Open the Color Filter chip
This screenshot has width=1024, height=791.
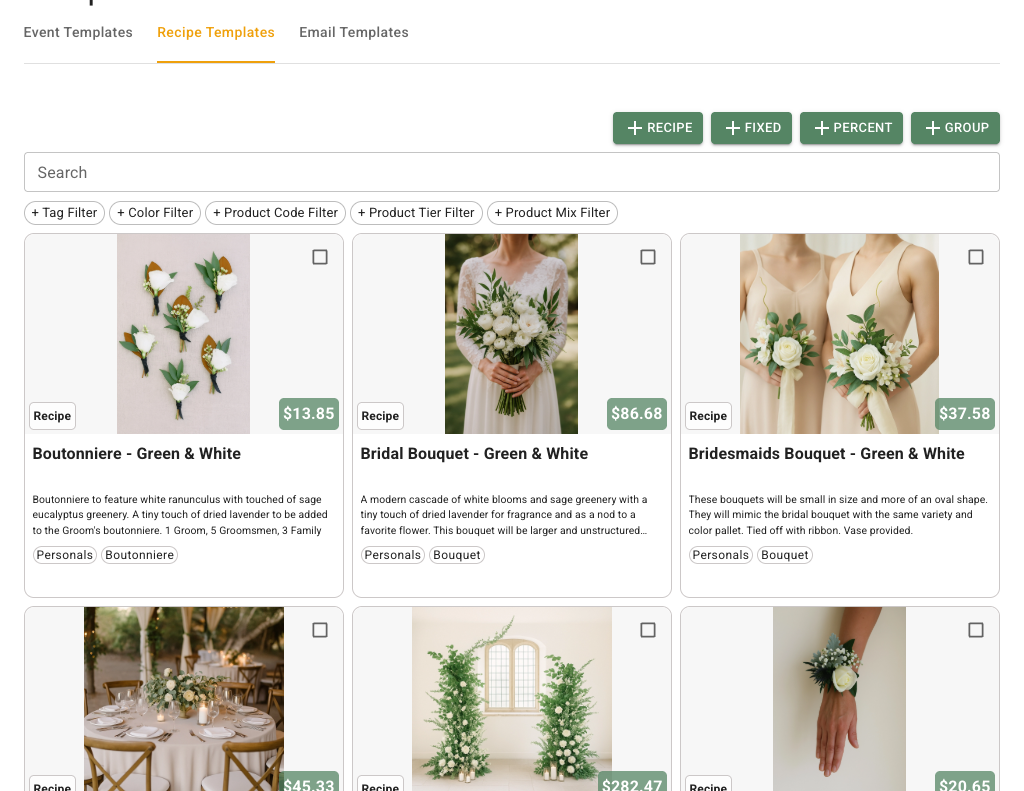coord(155,213)
